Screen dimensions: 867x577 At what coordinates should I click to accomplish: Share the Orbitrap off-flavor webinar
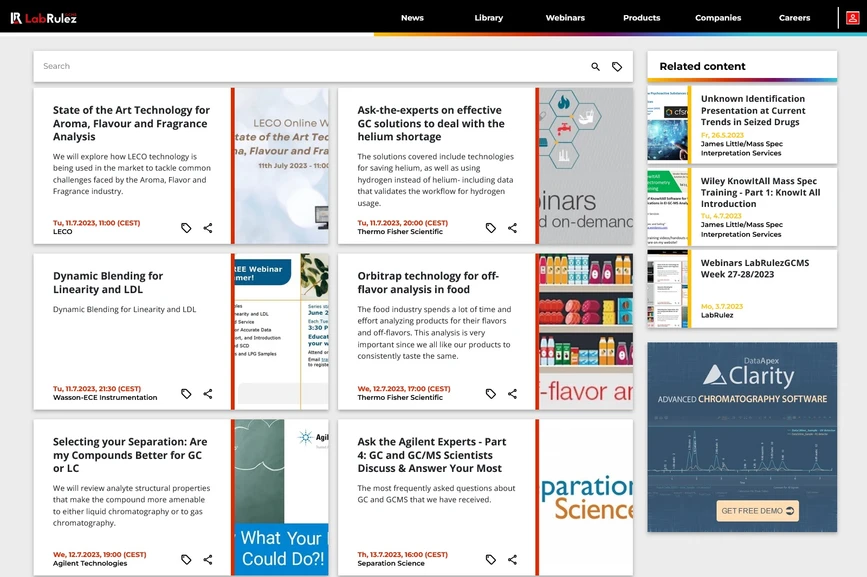pyautogui.click(x=513, y=394)
